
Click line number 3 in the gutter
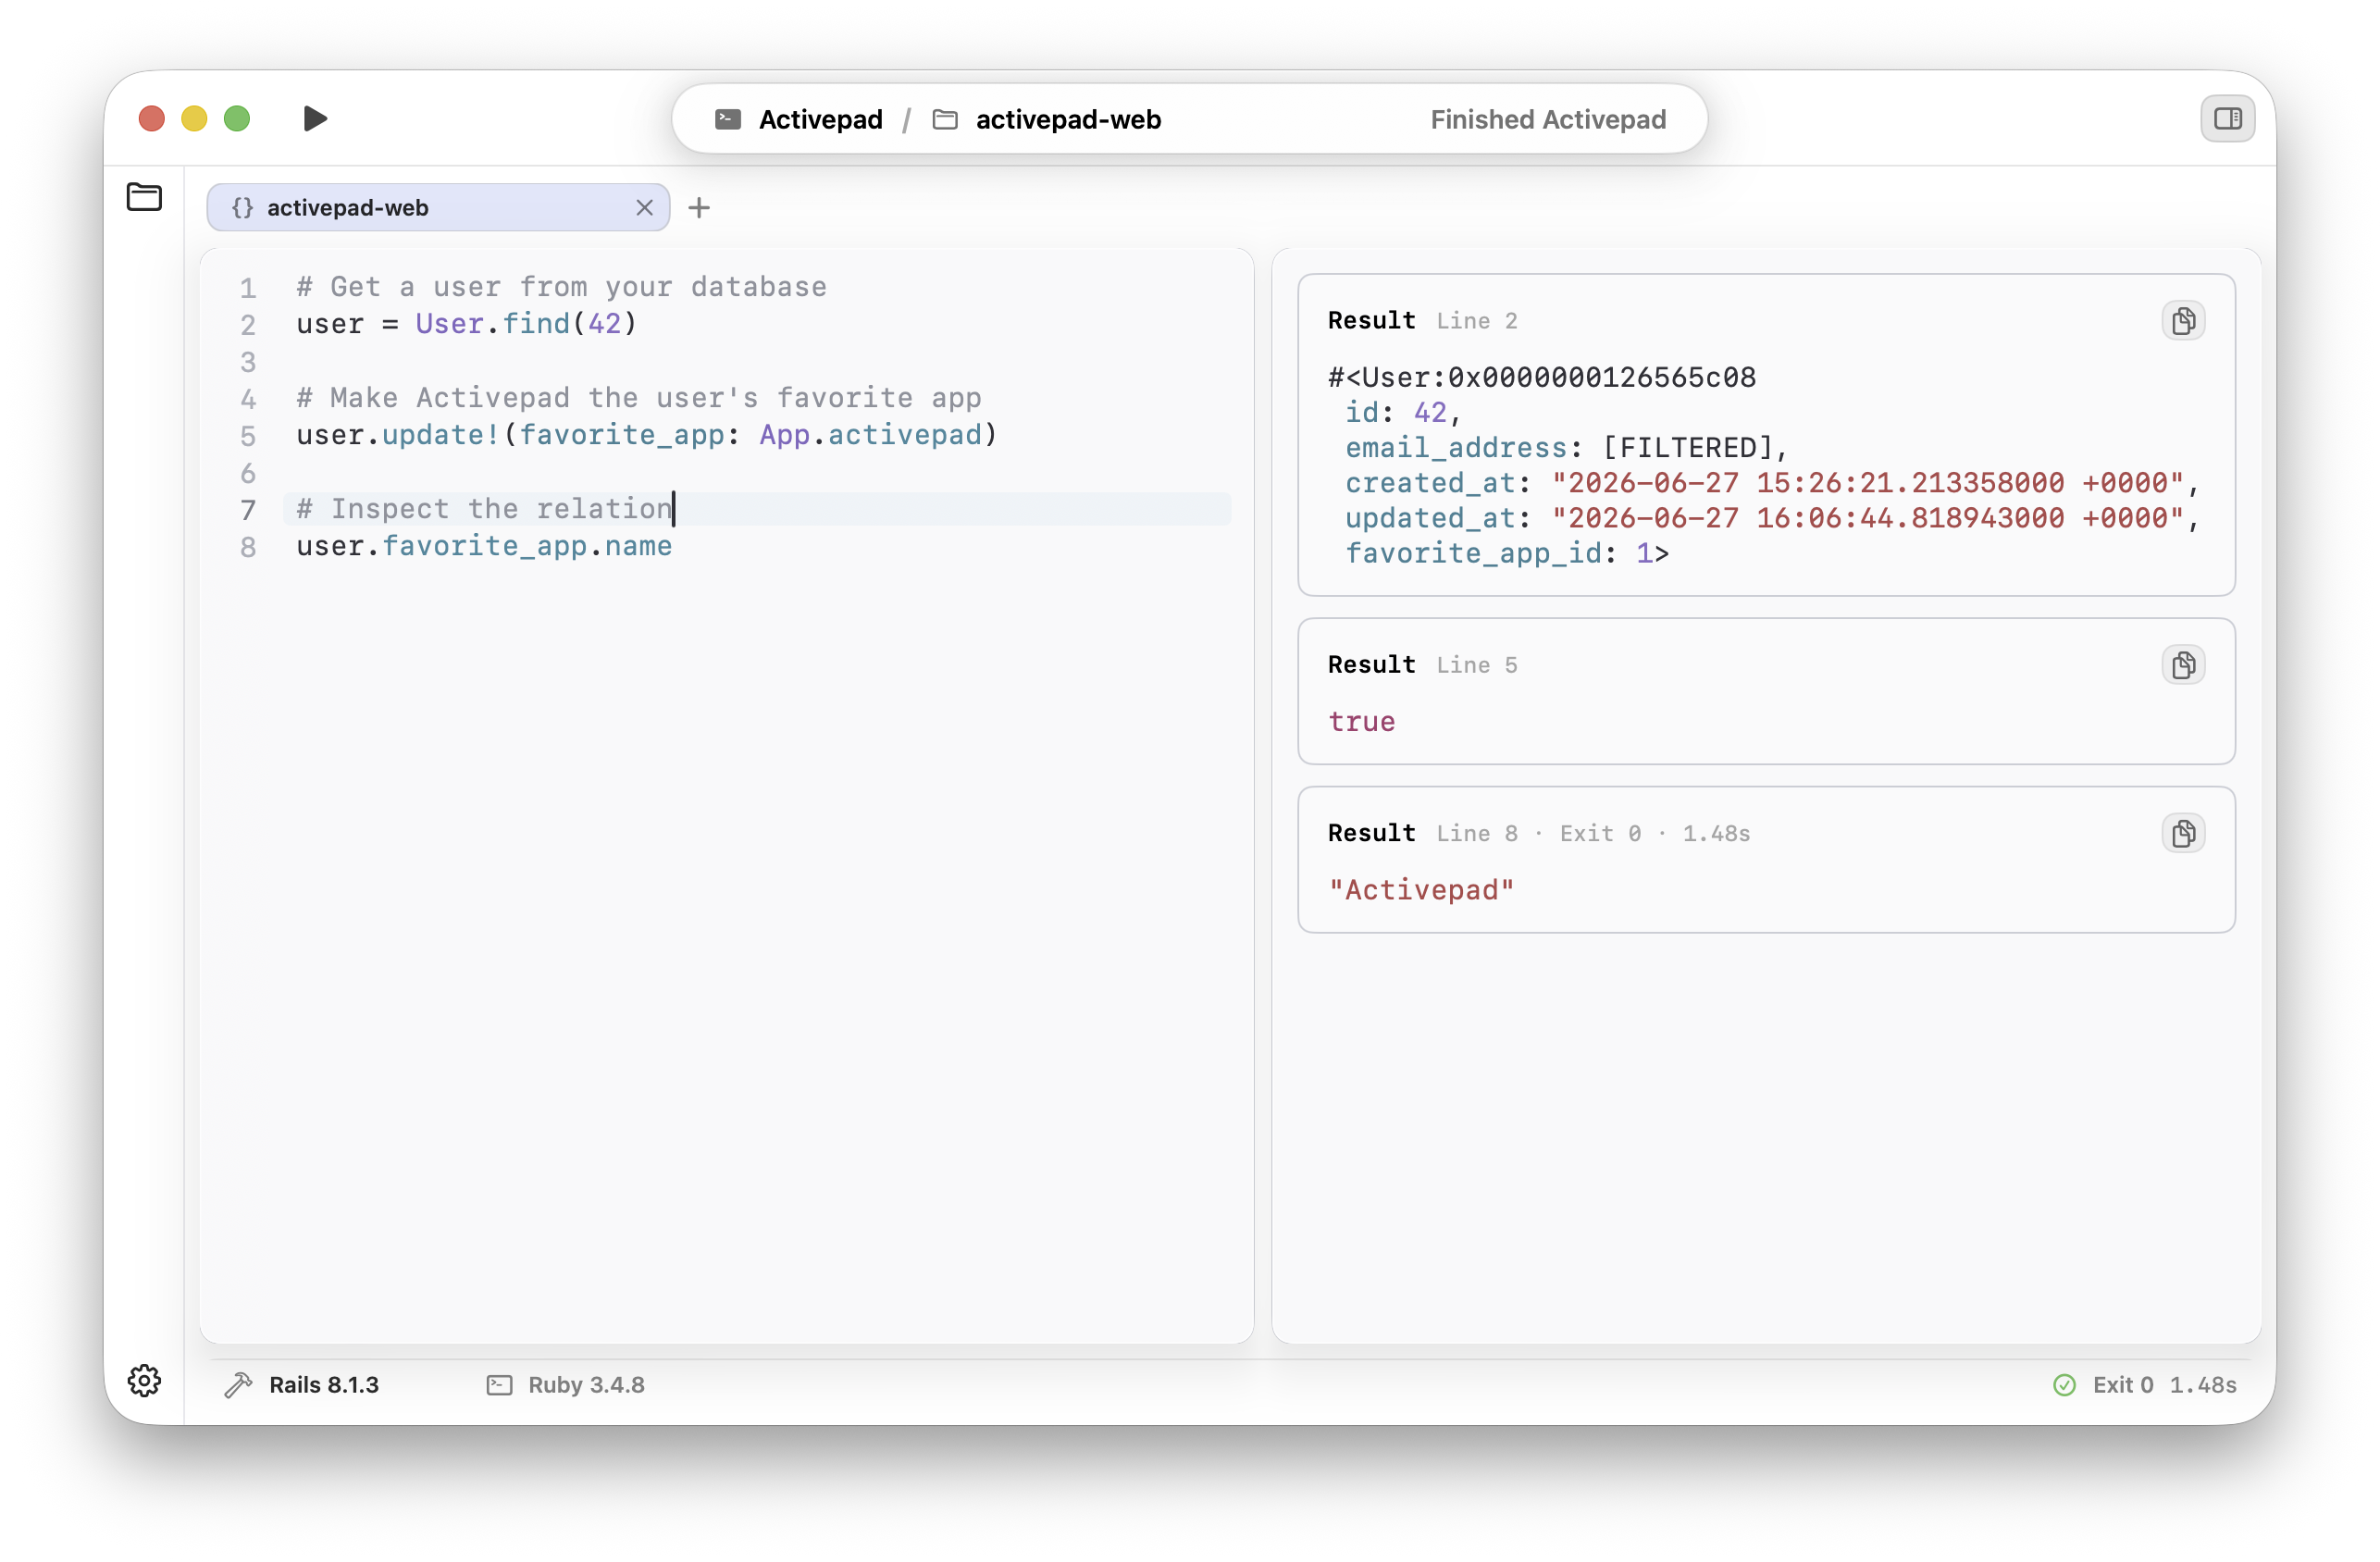coord(248,361)
